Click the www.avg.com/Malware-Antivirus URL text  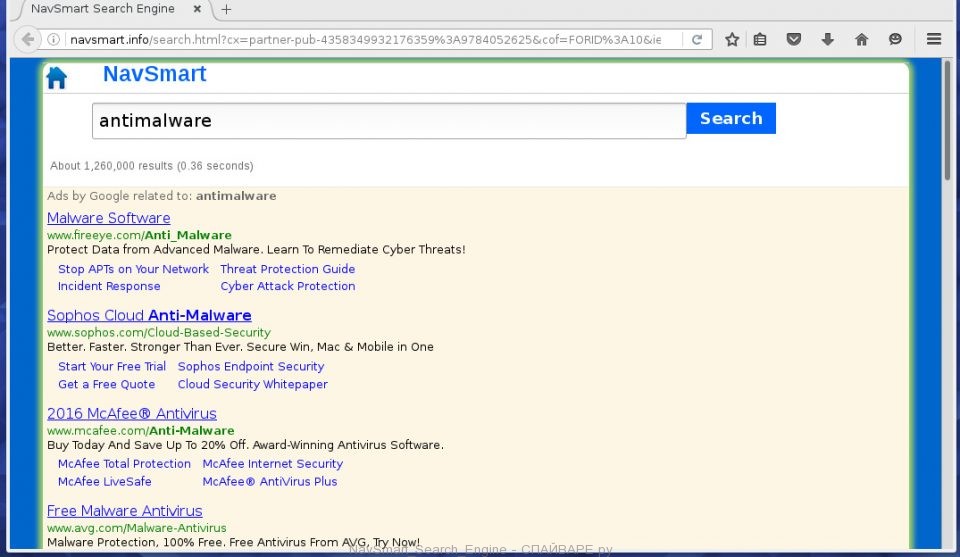[137, 528]
